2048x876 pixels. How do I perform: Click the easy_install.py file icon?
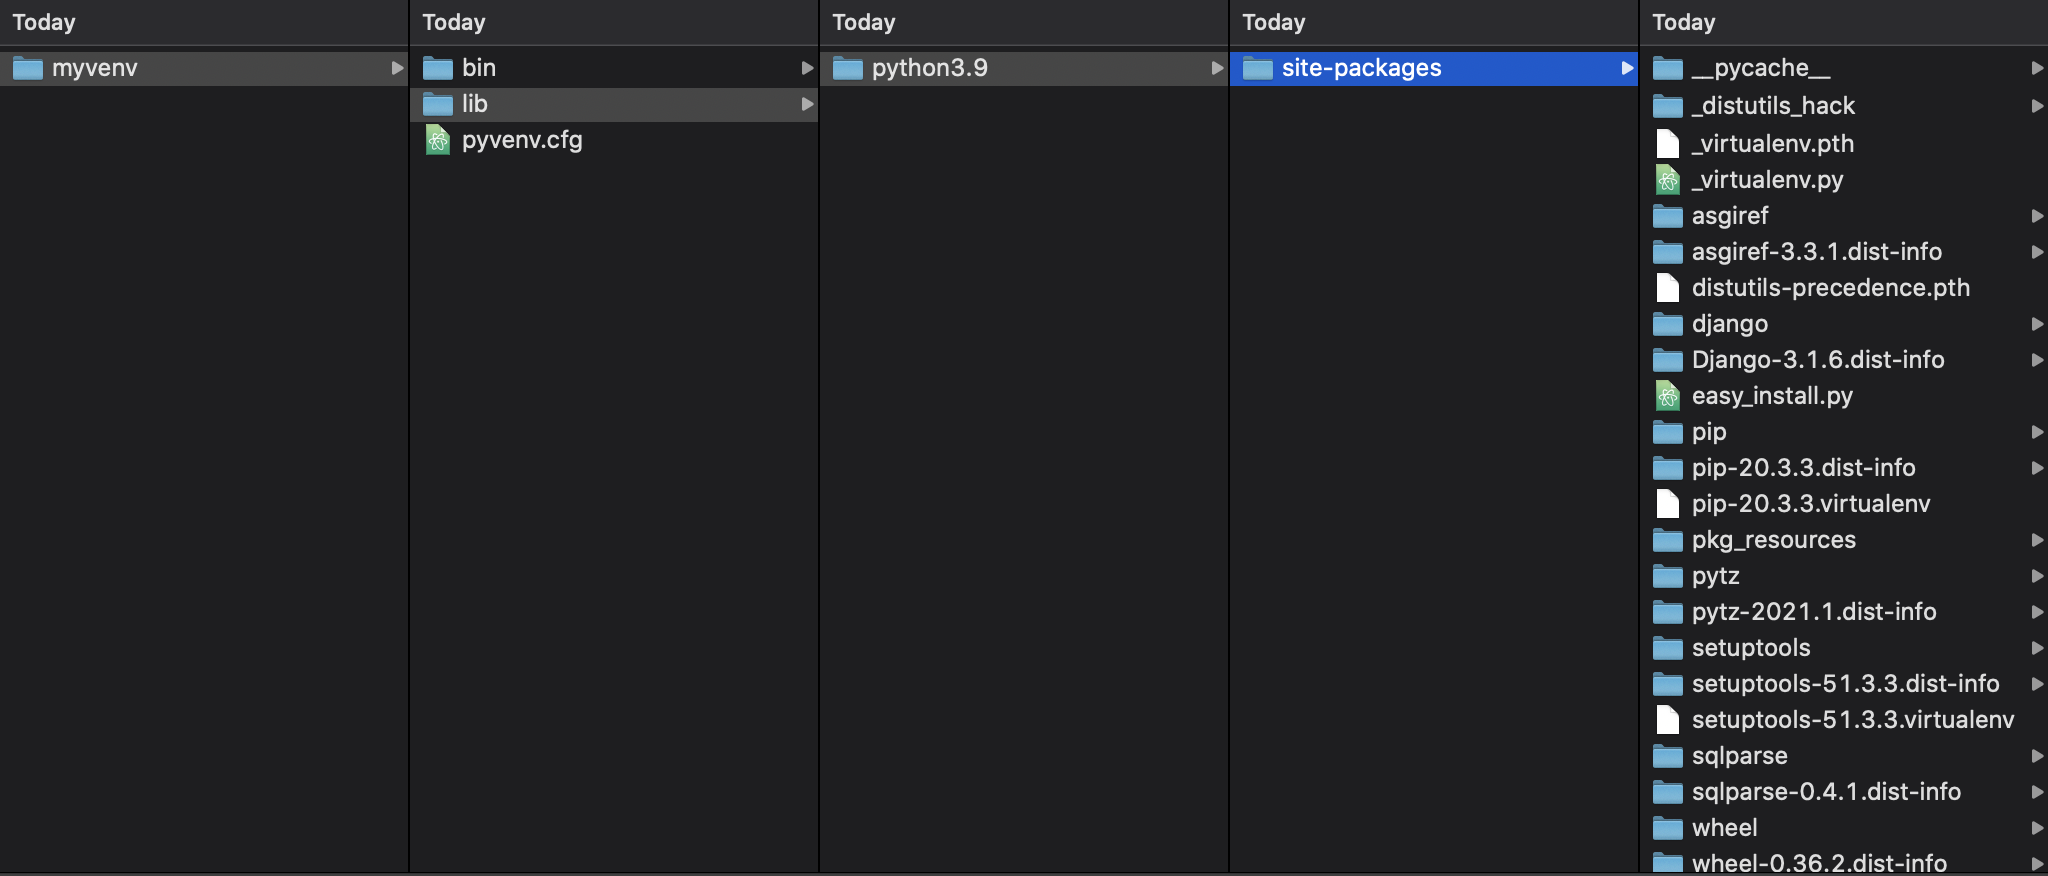click(1668, 396)
